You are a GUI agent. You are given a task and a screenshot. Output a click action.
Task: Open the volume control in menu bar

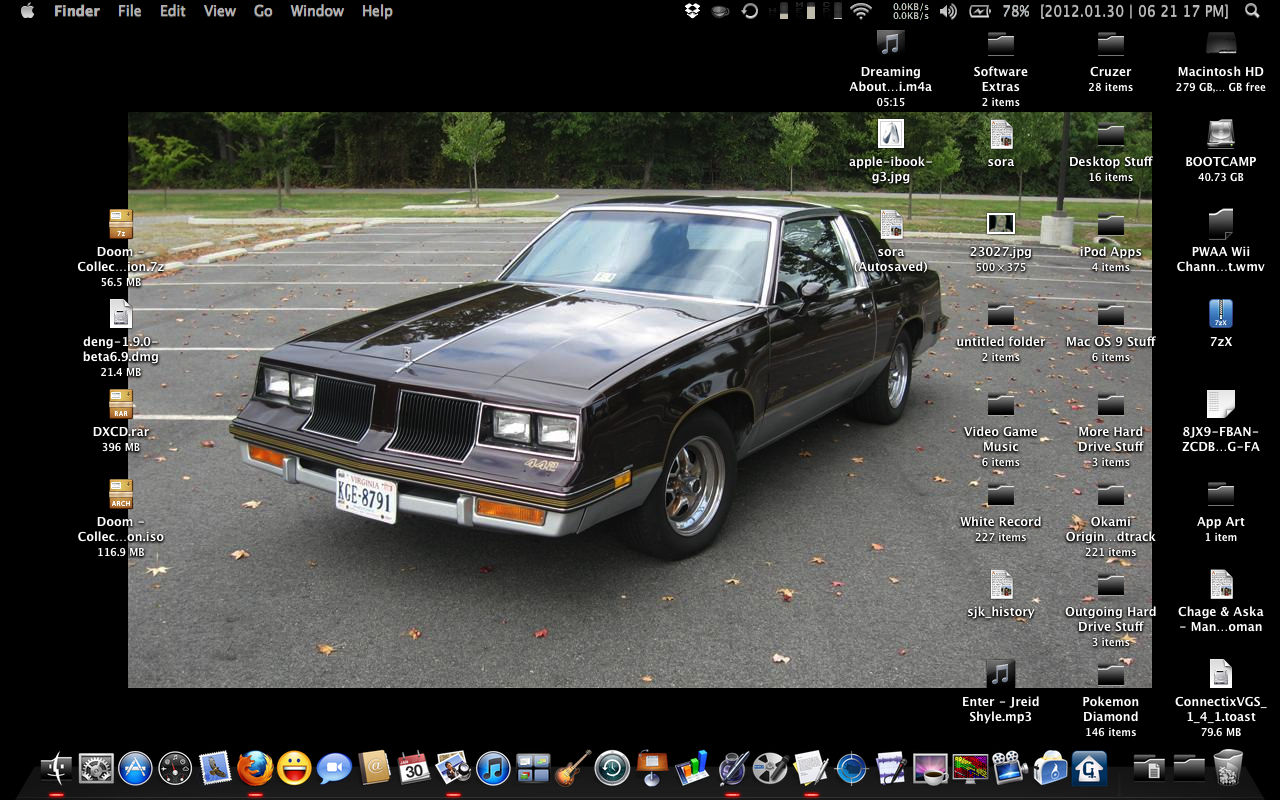click(x=948, y=11)
